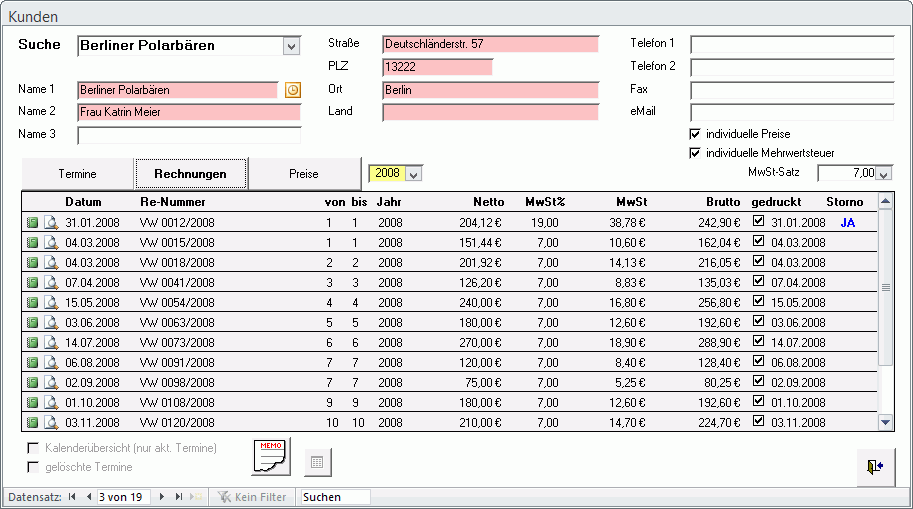Viewport: 913px width, 509px height.
Task: Click the invoice list scroll down arrow
Action: (x=885, y=423)
